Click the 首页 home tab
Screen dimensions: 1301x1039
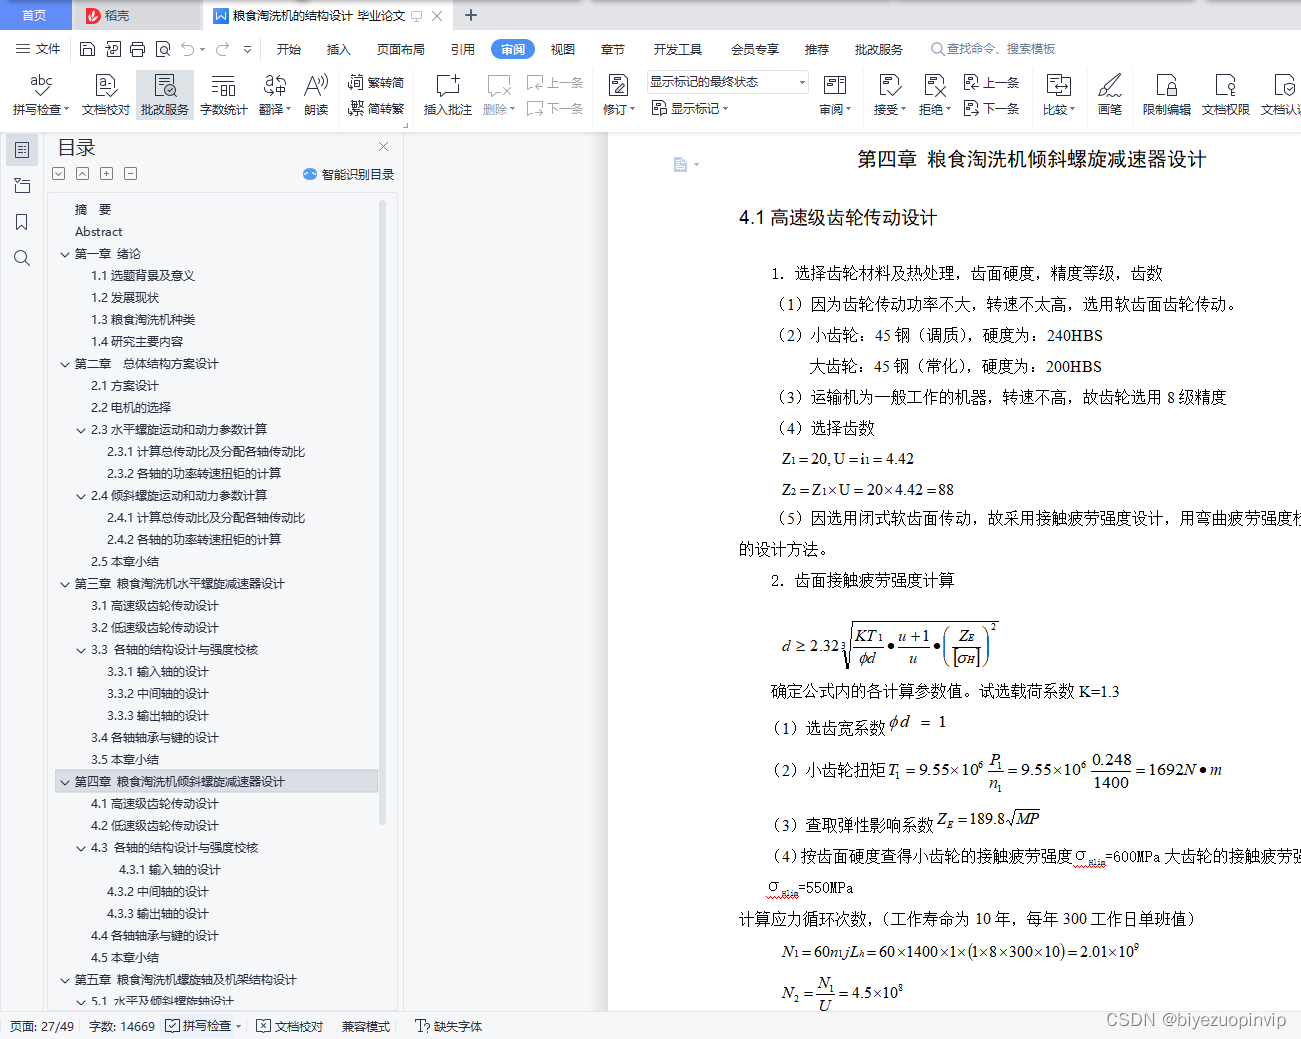tap(35, 15)
